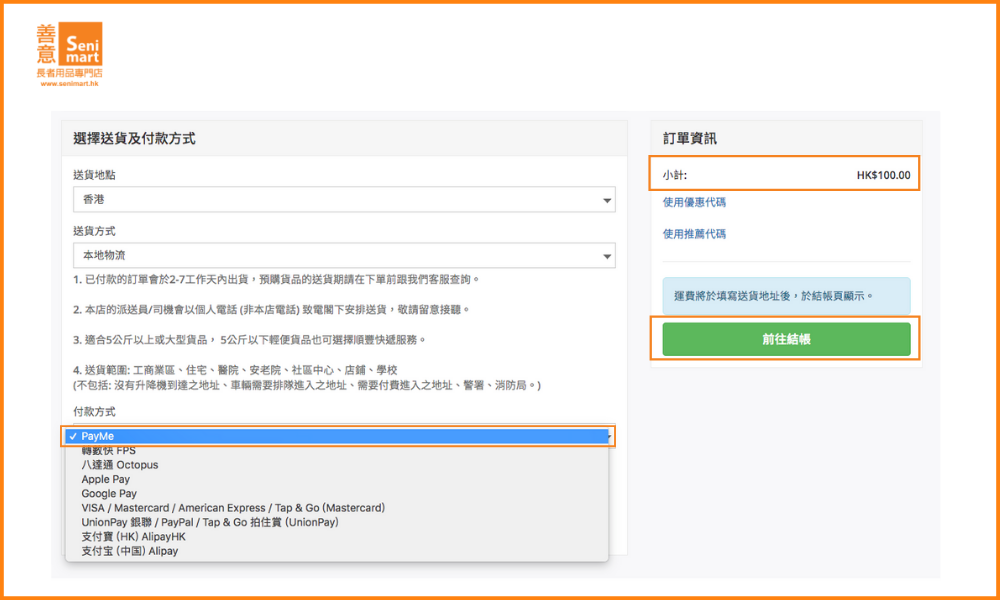This screenshot has width=1000, height=600.
Task: Choose 轉數快 FPS from payment list
Action: tap(109, 451)
